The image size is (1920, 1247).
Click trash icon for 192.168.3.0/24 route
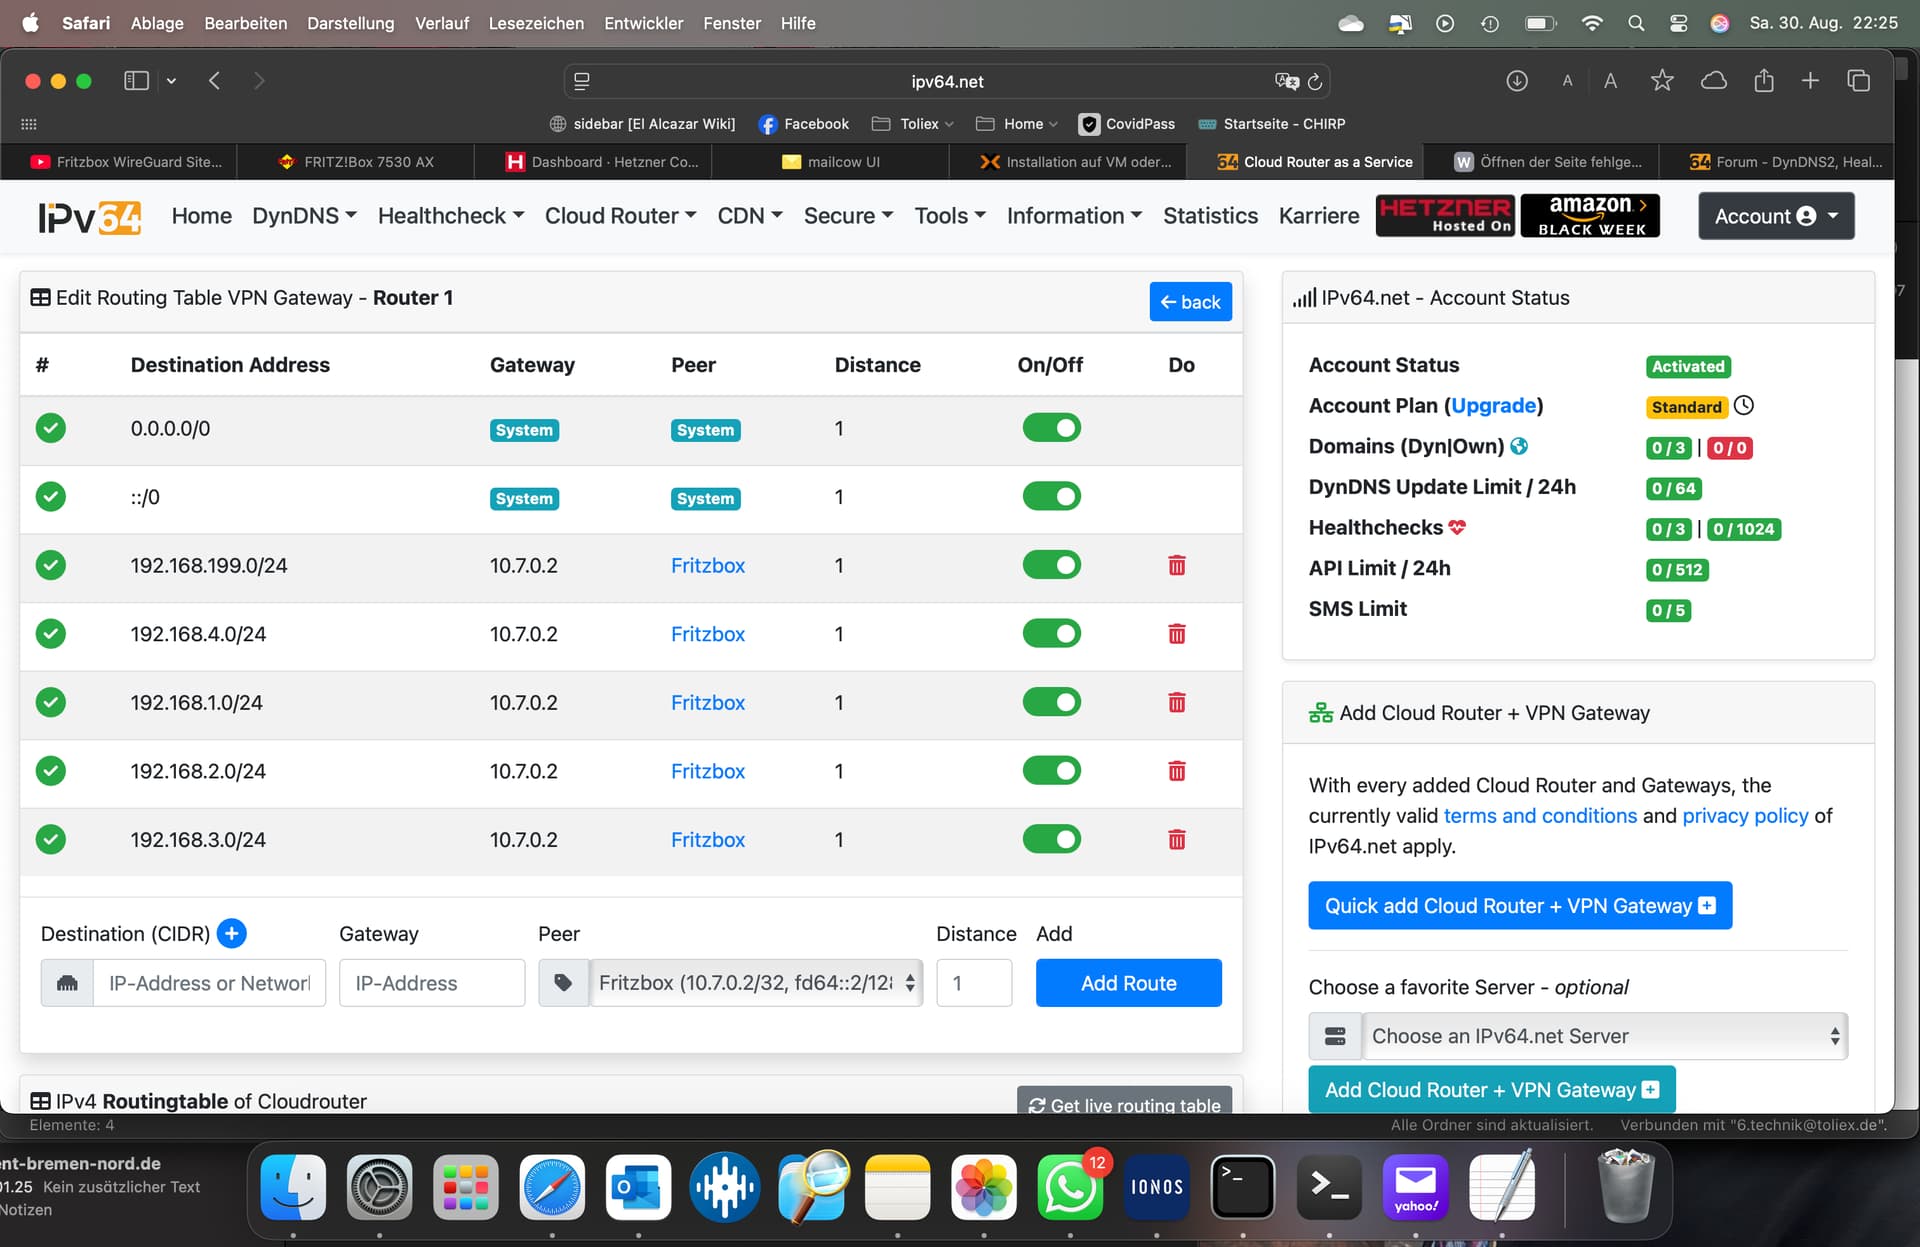(1176, 840)
